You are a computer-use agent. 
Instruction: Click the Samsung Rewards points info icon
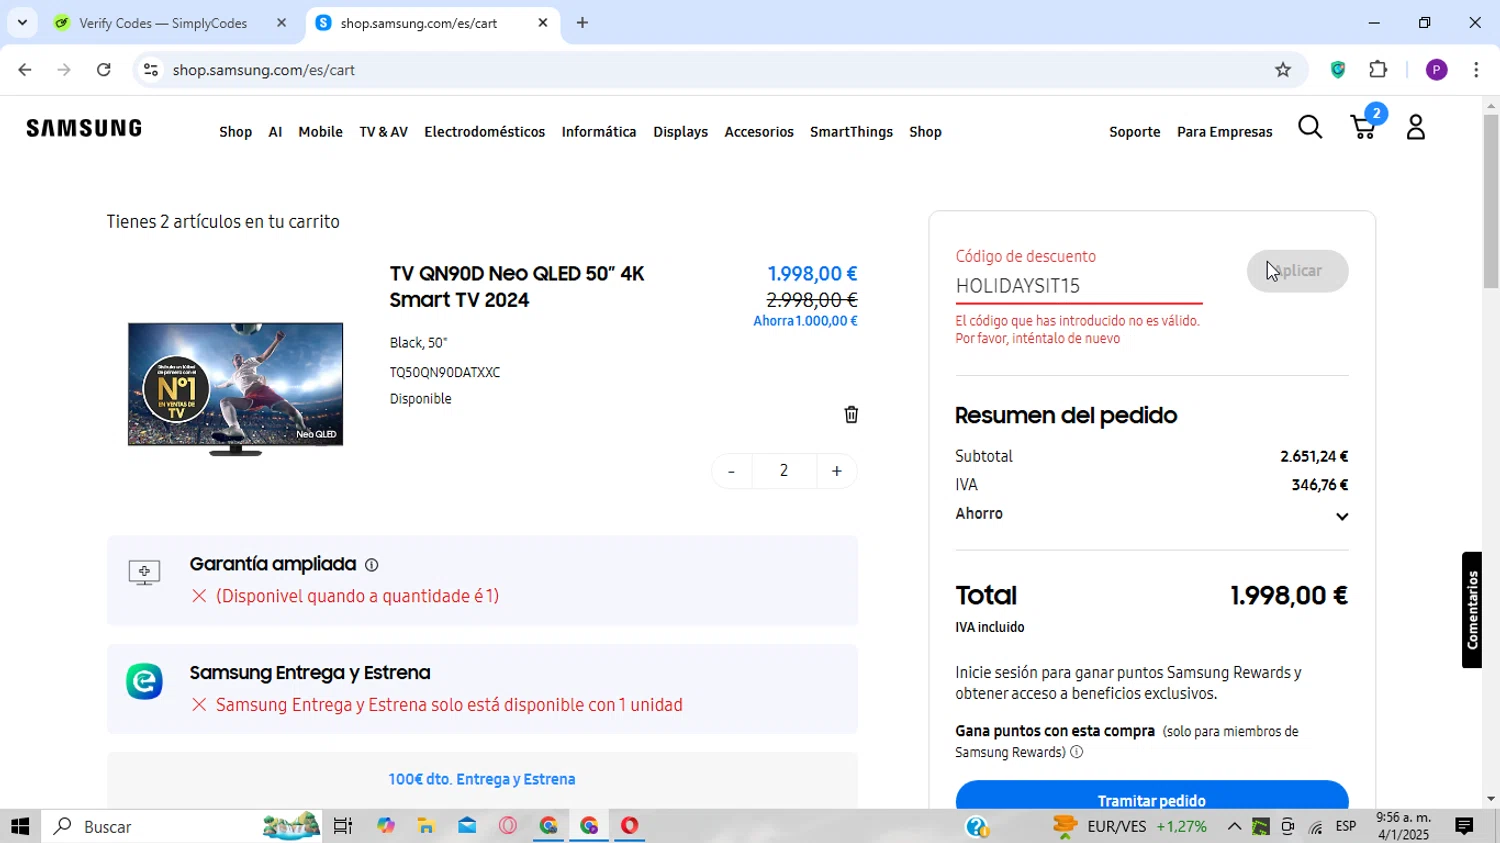click(1077, 752)
